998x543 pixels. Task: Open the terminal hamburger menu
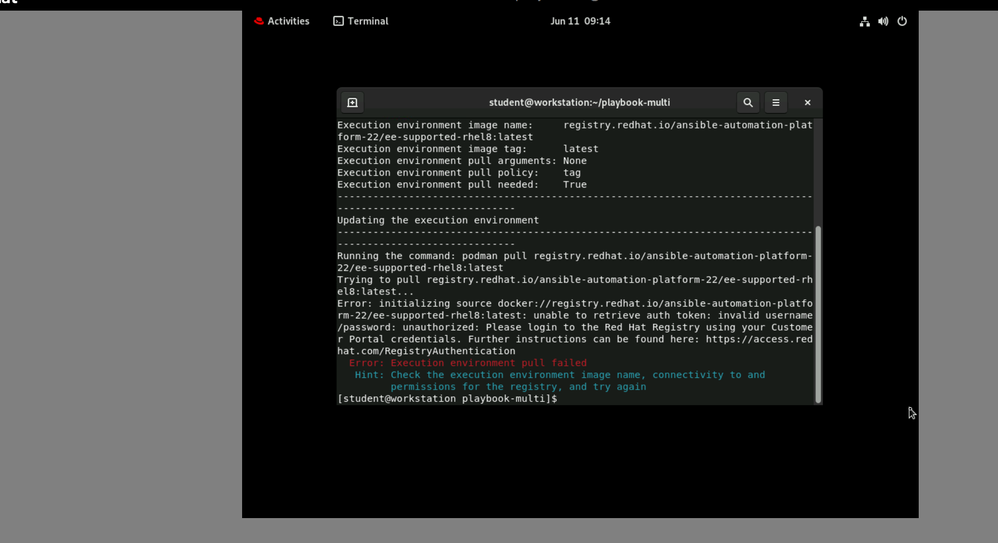click(776, 103)
